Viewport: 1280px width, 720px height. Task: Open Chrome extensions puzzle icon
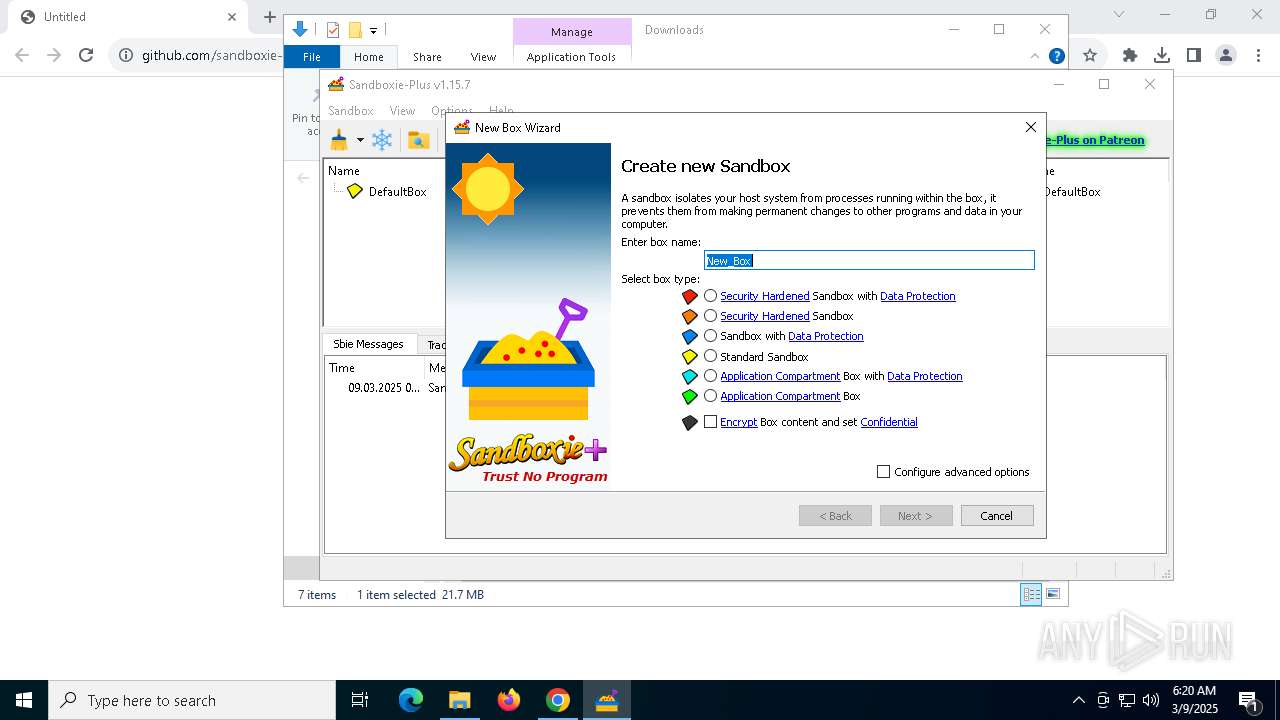click(x=1130, y=55)
